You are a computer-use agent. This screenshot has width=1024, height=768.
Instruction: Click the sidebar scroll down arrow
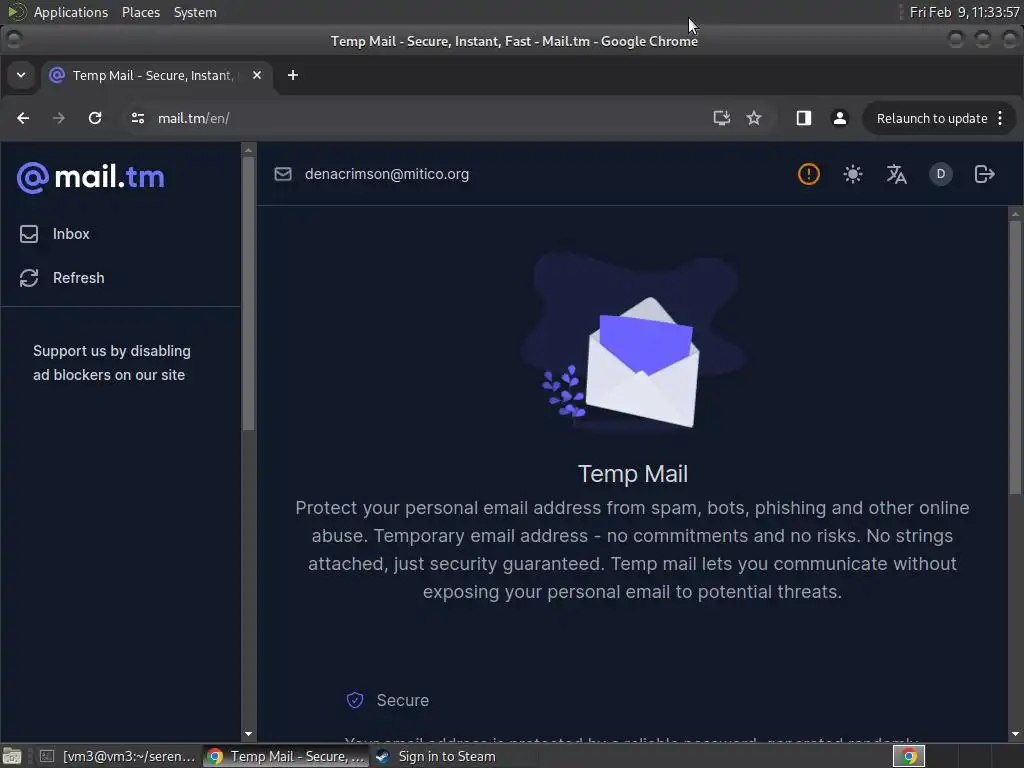pyautogui.click(x=248, y=734)
